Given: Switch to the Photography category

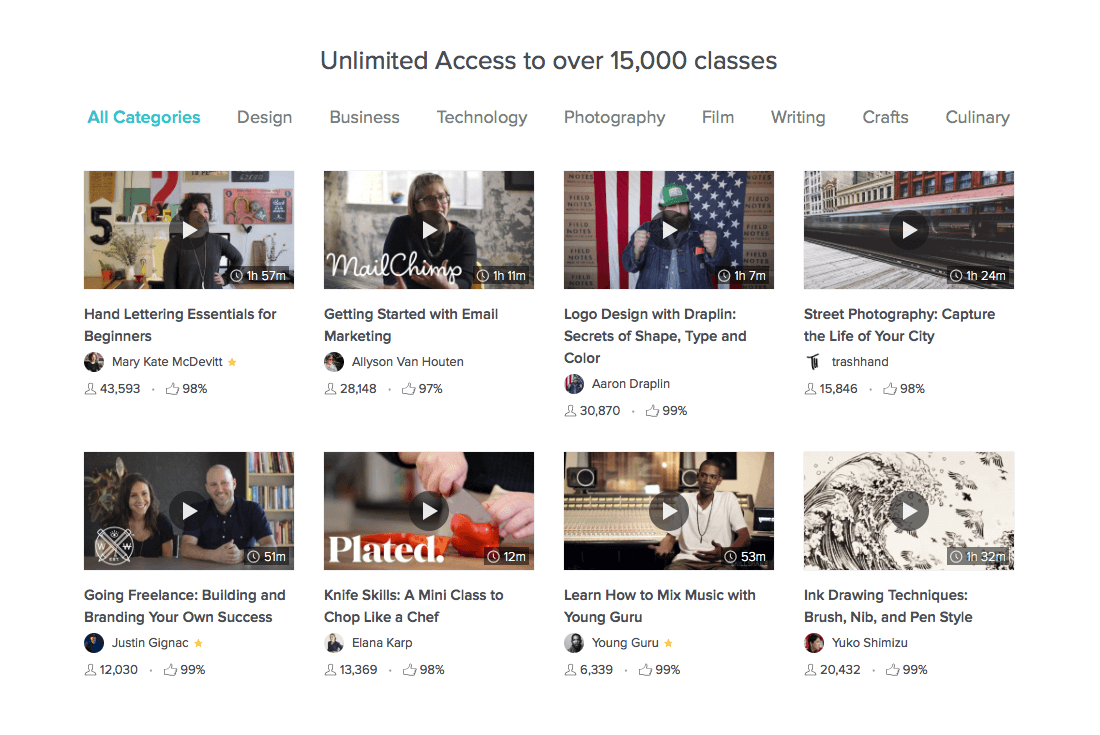Looking at the screenshot, I should (614, 117).
